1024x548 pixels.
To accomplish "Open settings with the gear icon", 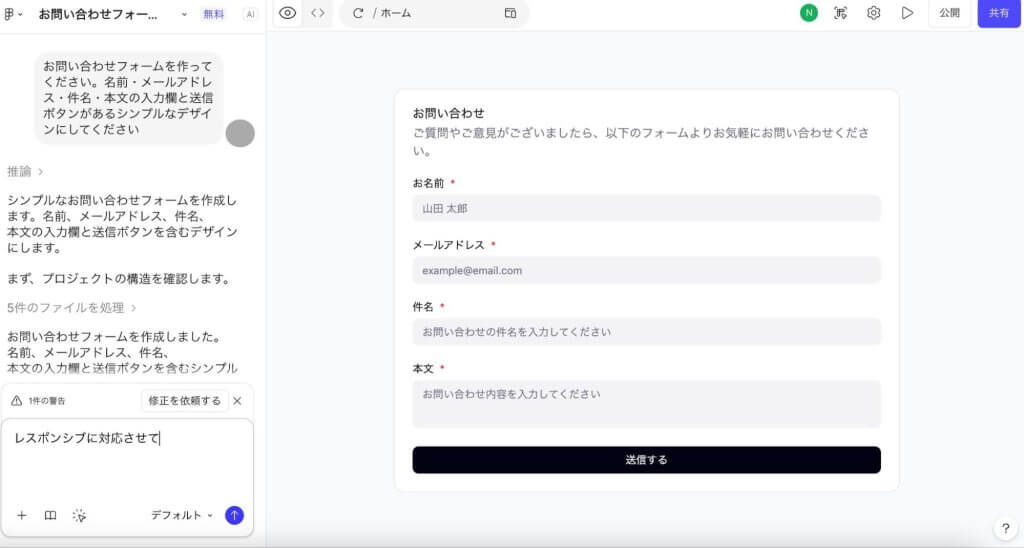I will tap(874, 13).
